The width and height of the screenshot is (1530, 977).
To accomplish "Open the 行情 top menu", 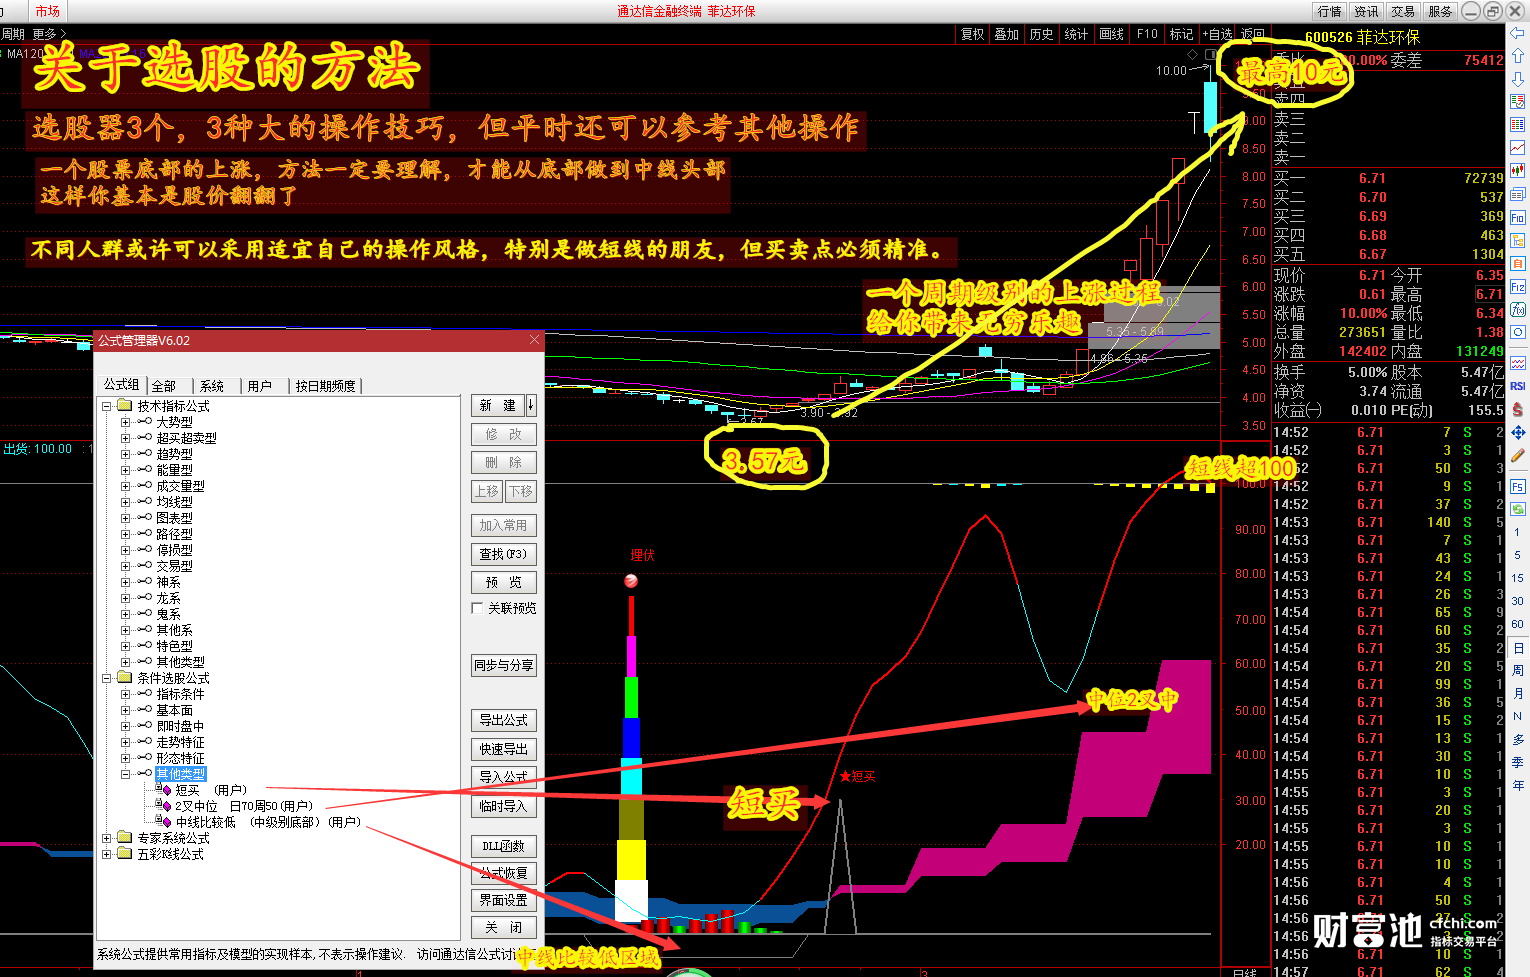I will (x=1329, y=11).
